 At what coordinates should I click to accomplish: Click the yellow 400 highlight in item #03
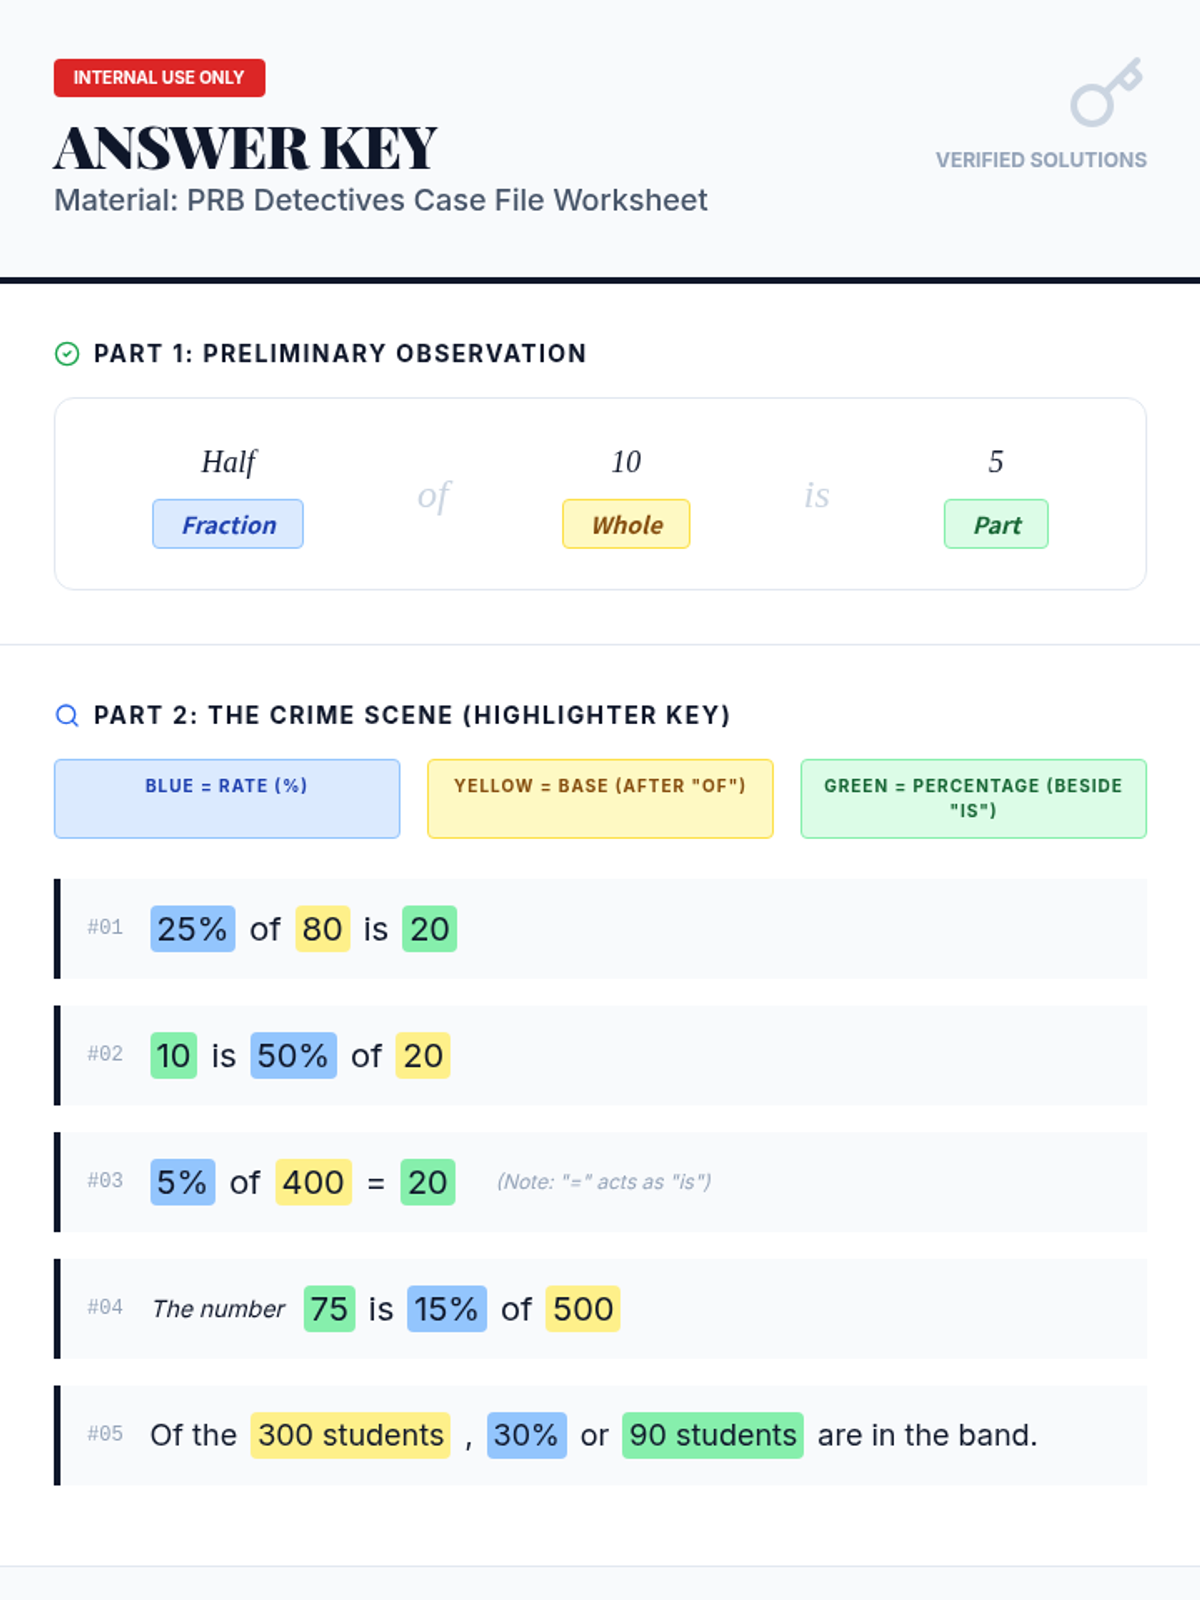(x=313, y=1183)
